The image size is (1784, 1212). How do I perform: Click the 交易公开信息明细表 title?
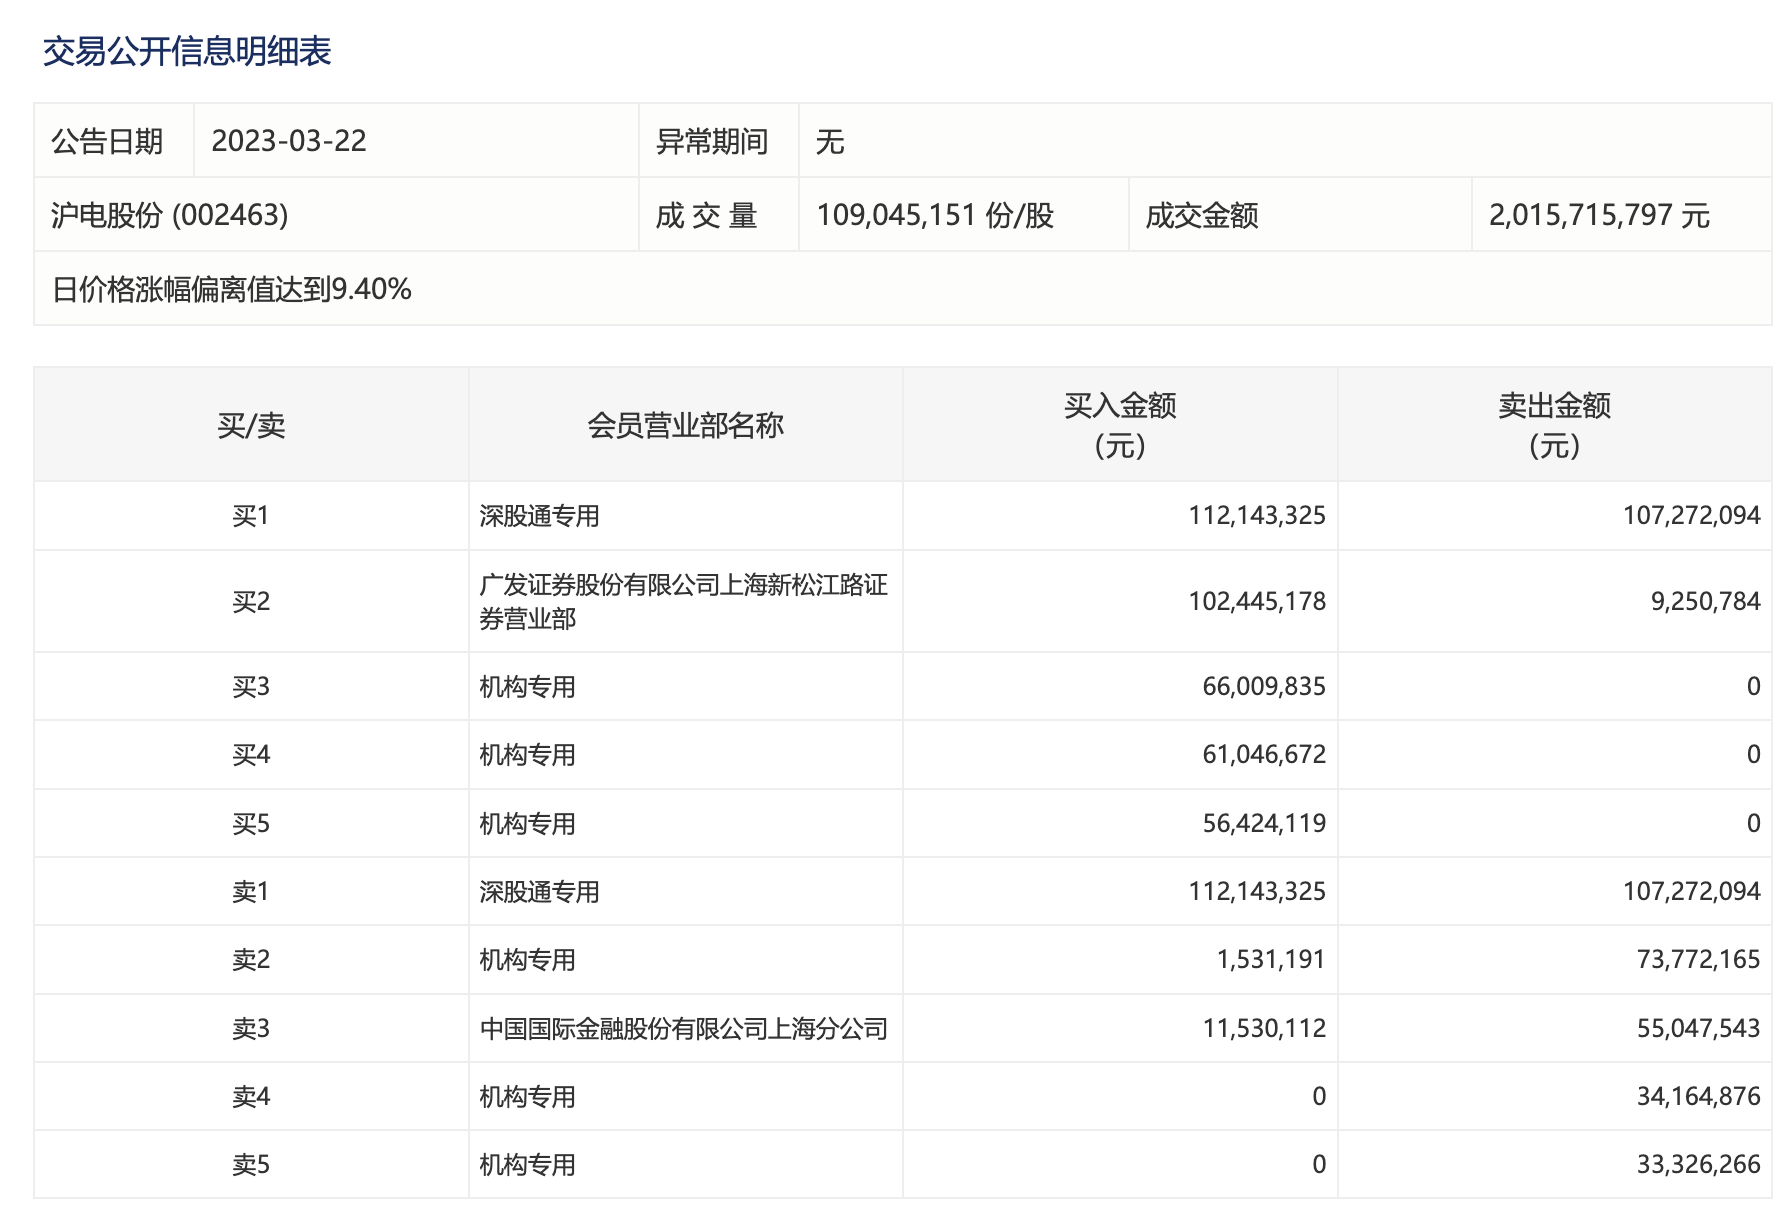coord(187,51)
